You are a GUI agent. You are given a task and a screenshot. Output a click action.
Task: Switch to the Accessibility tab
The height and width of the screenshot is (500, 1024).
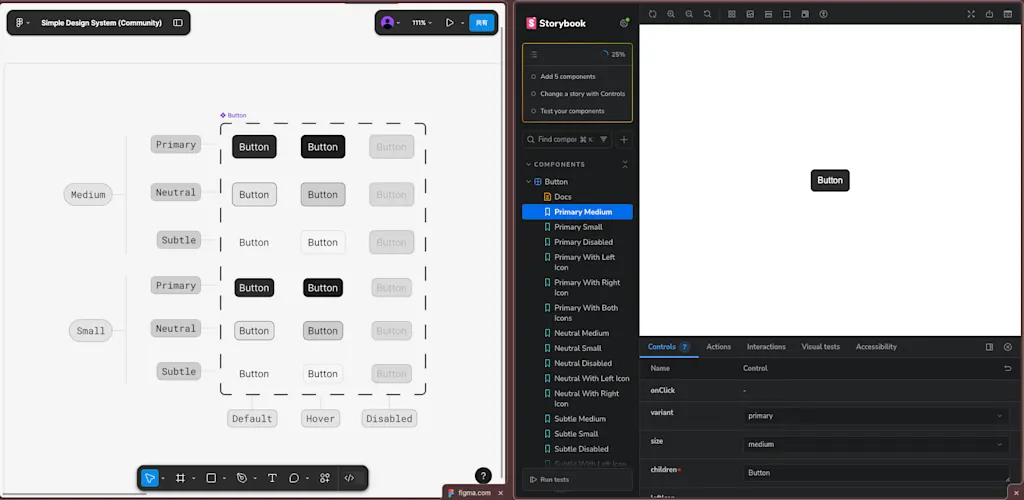(x=876, y=347)
